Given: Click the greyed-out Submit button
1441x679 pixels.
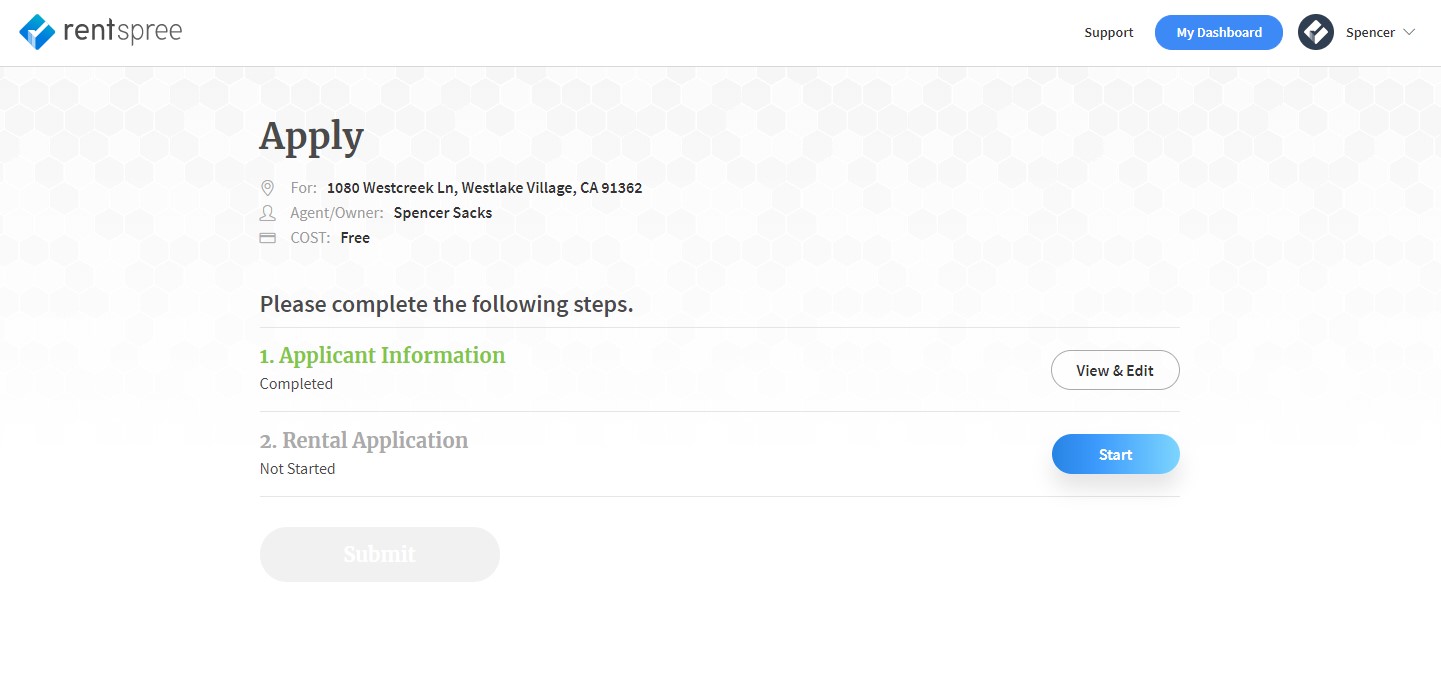Looking at the screenshot, I should [379, 554].
